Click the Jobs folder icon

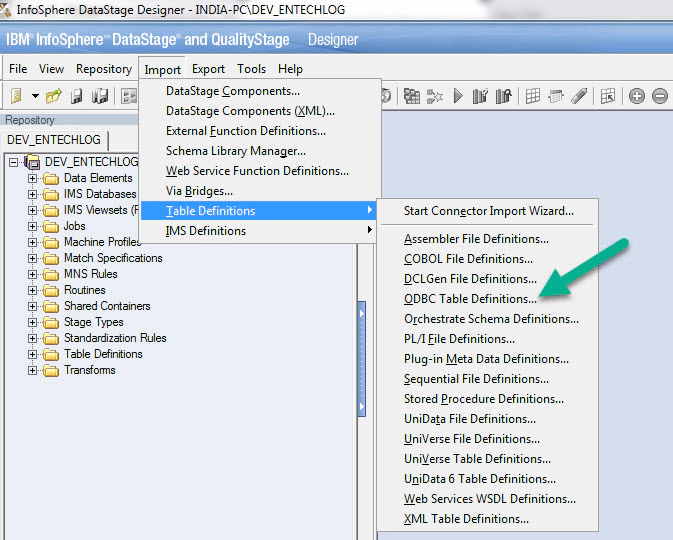click(51, 226)
